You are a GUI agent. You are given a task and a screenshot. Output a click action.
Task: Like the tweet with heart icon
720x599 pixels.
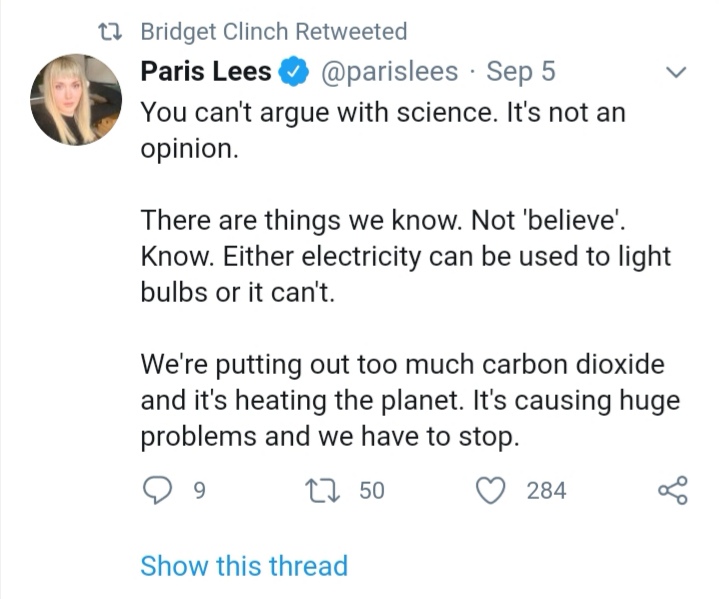(490, 490)
